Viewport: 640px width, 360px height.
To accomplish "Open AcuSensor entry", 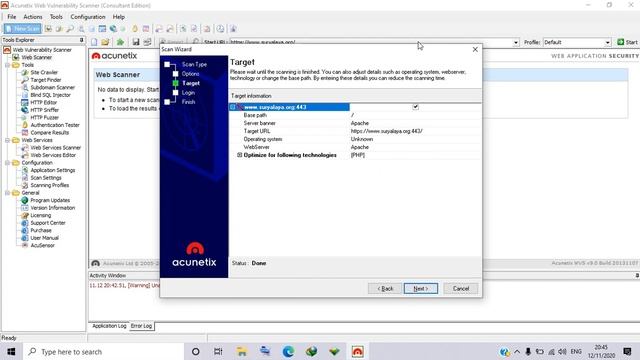I will point(42,245).
